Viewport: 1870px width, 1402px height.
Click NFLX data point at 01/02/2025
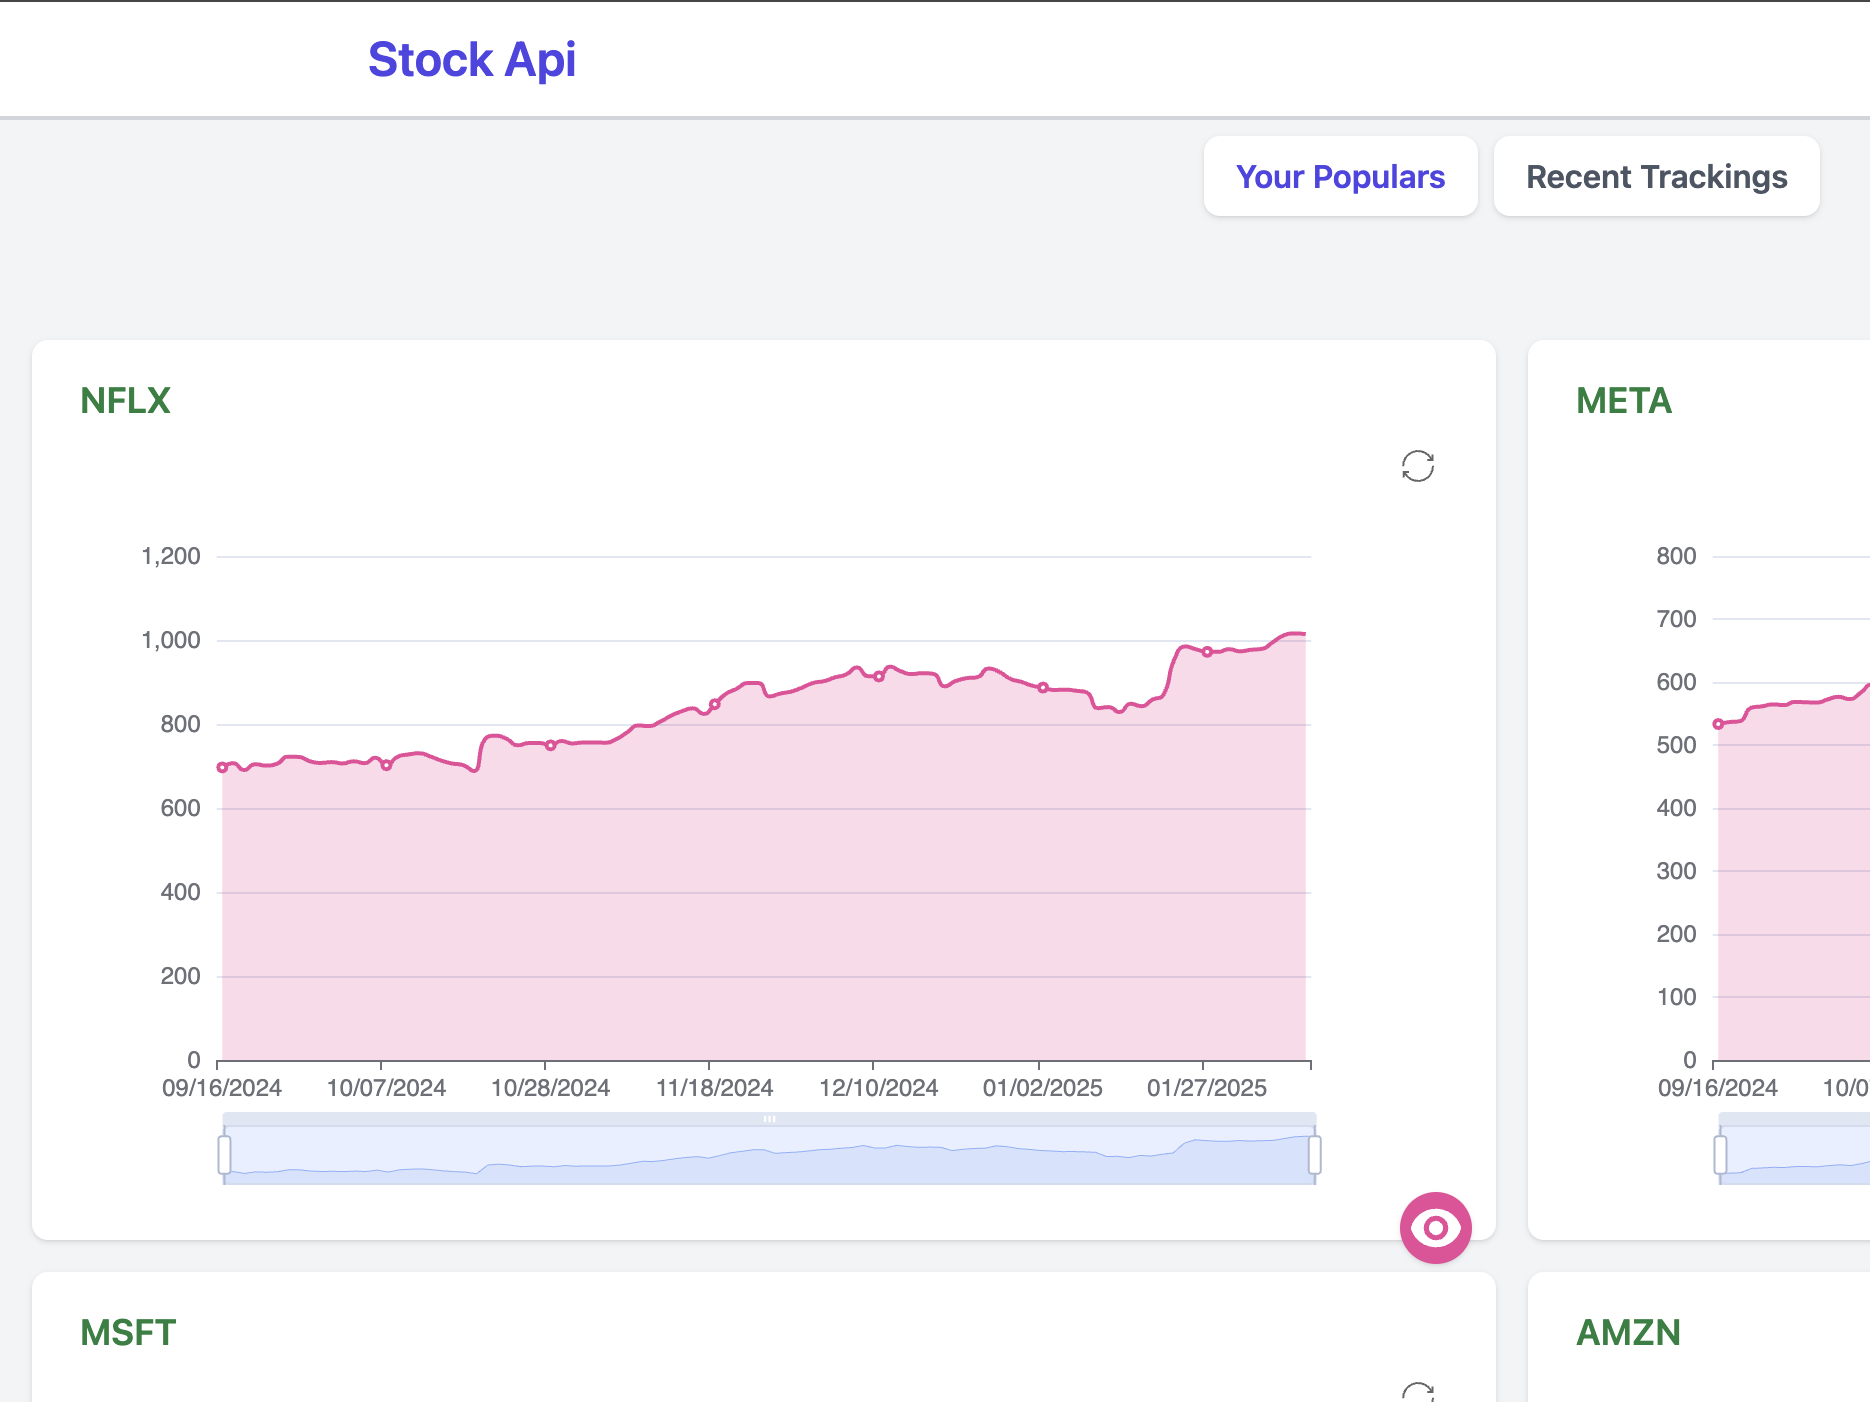(1043, 688)
